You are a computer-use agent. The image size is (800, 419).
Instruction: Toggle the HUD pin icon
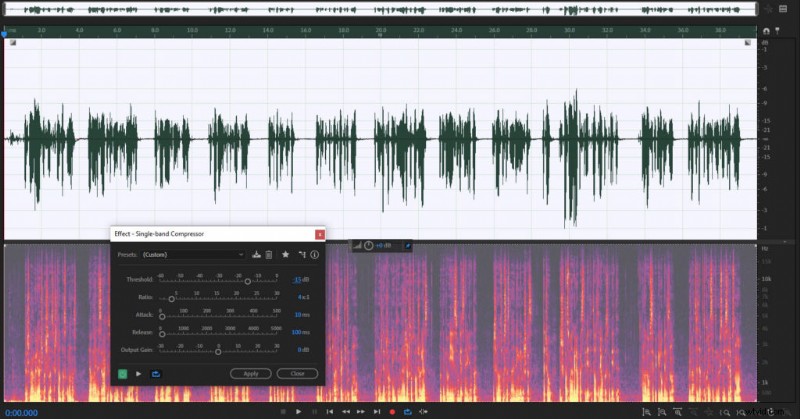point(408,245)
